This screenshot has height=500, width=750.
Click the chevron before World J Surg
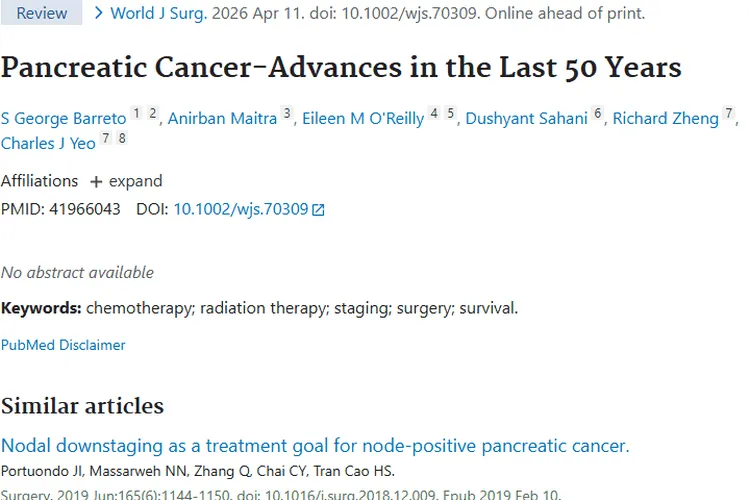[x=98, y=13]
